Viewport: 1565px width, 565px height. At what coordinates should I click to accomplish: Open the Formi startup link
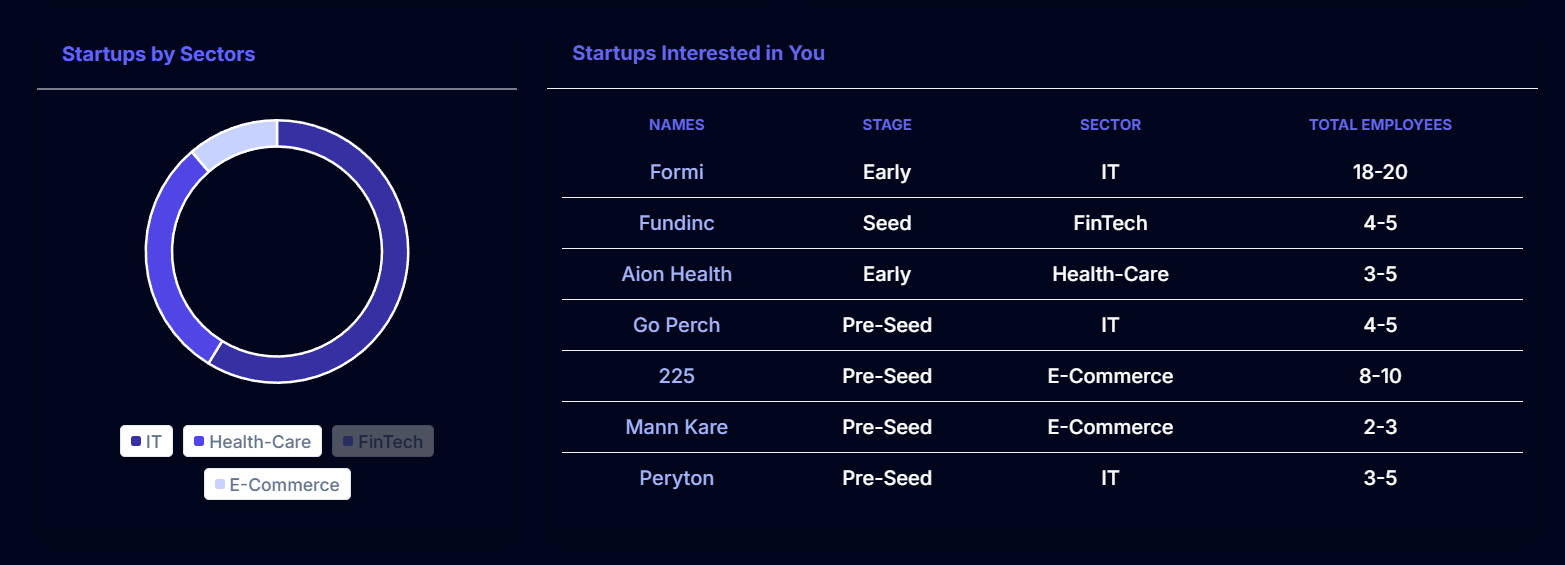[x=677, y=172]
